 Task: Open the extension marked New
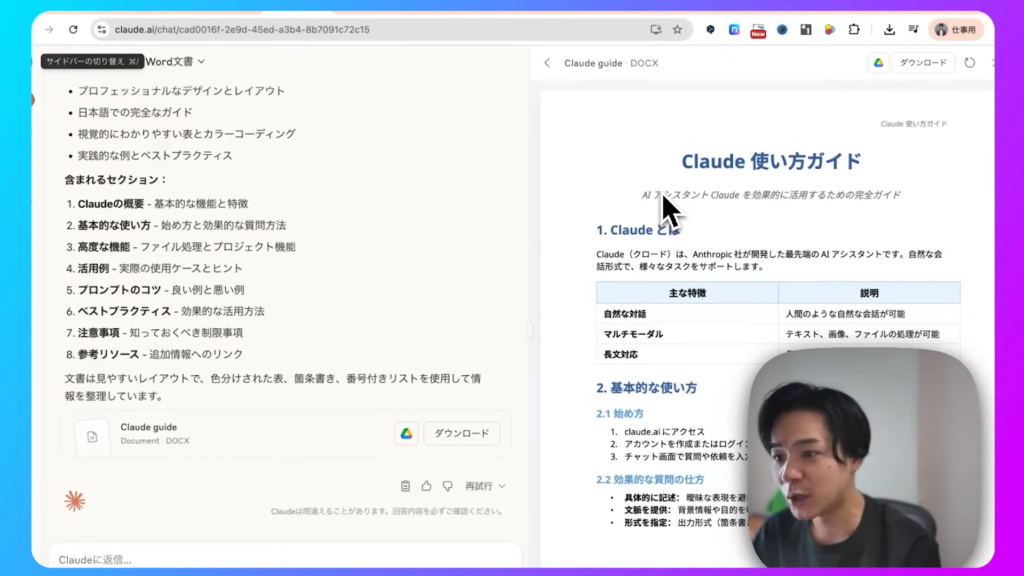pyautogui.click(x=758, y=30)
